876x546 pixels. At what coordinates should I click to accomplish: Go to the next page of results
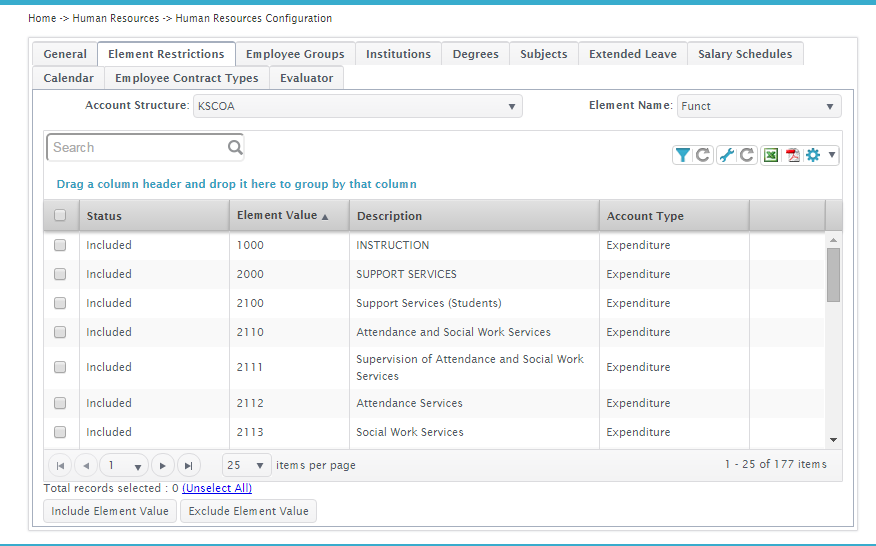click(162, 465)
